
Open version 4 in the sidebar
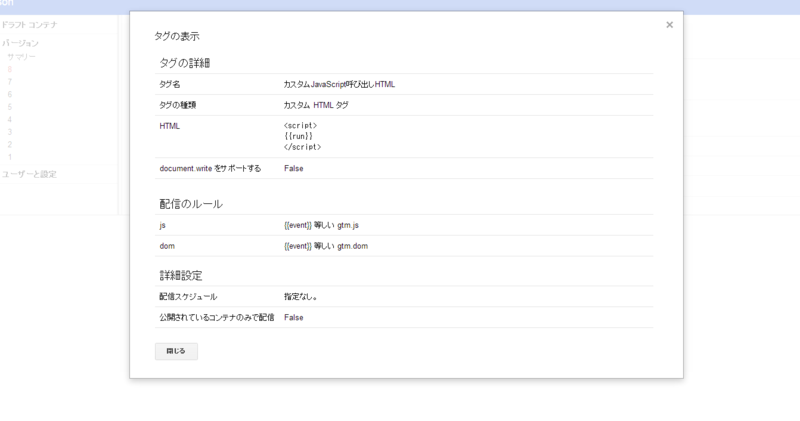[x=10, y=119]
